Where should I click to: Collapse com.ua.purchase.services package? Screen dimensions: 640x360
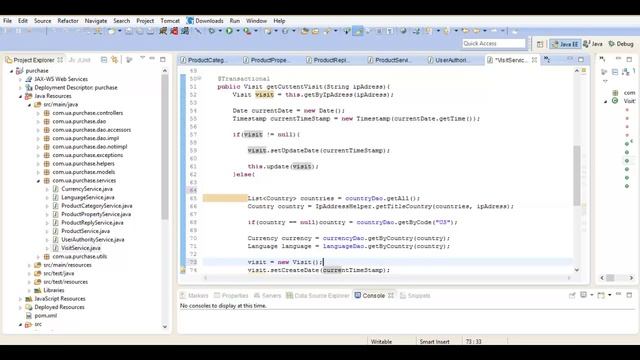coord(38,181)
